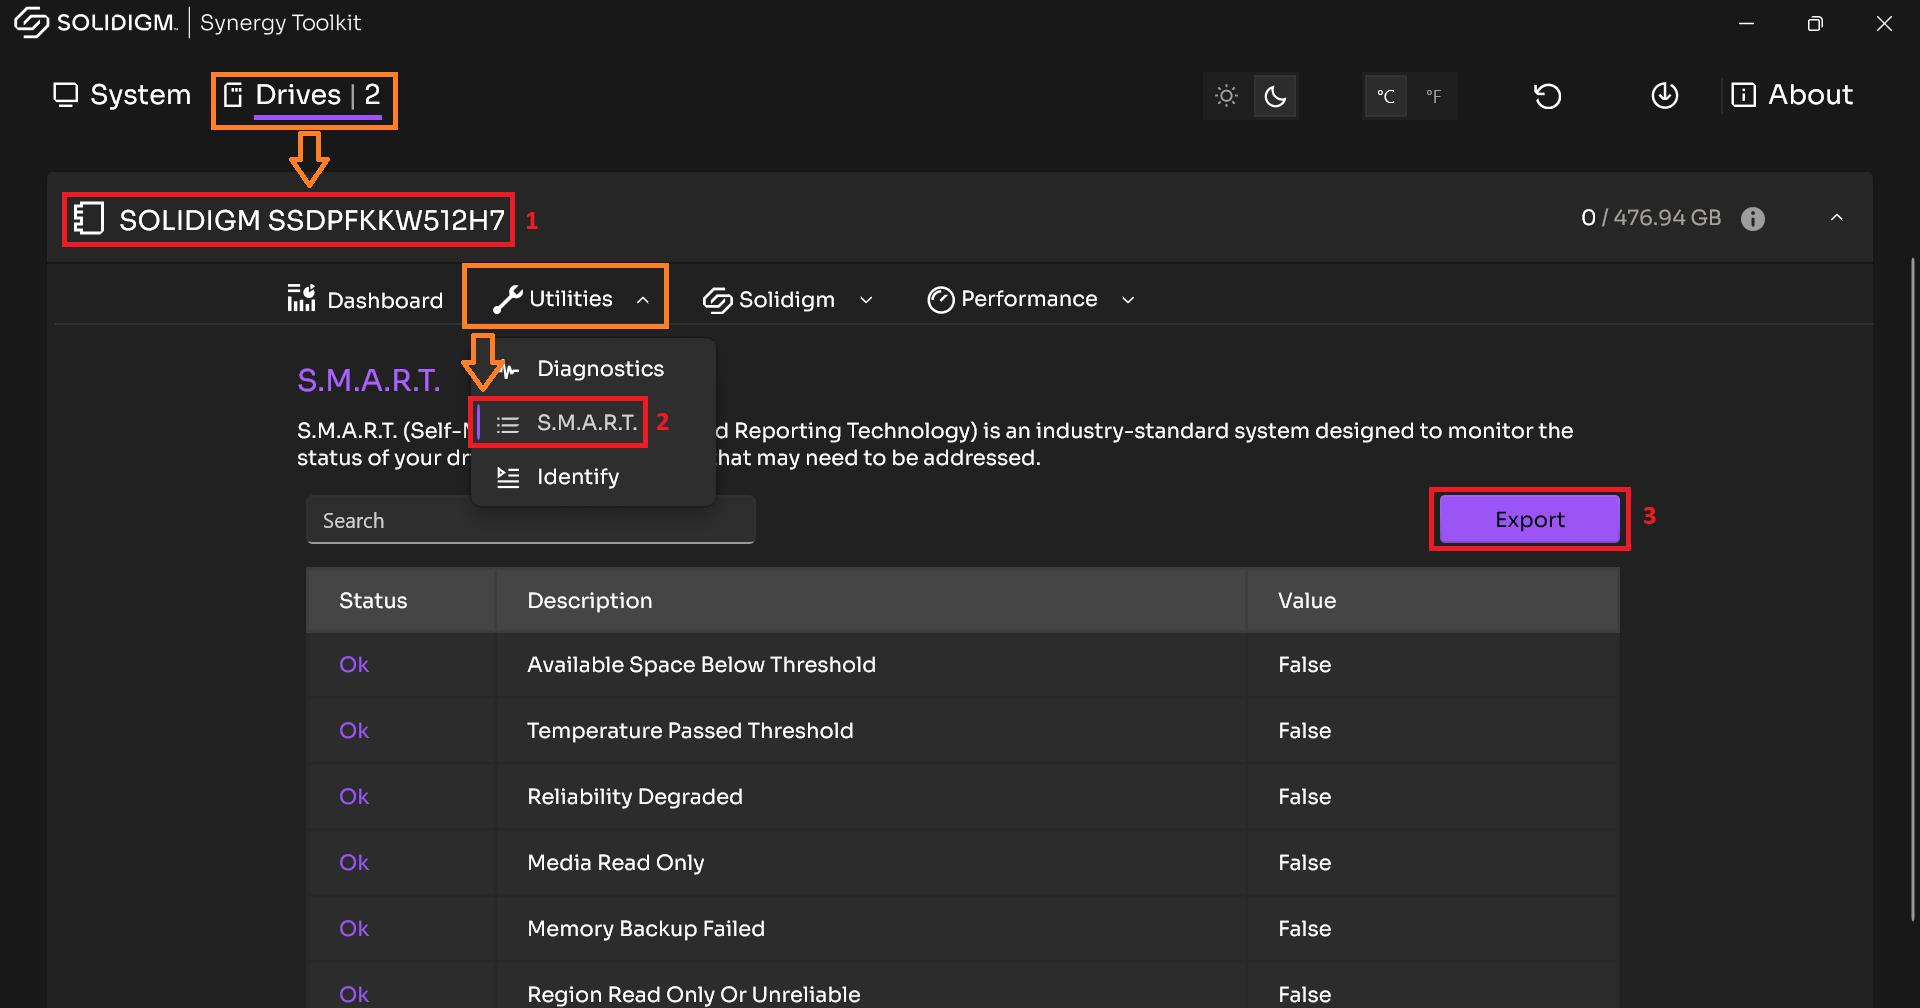
Task: Choose Identify from Utilities menu
Action: 593,477
